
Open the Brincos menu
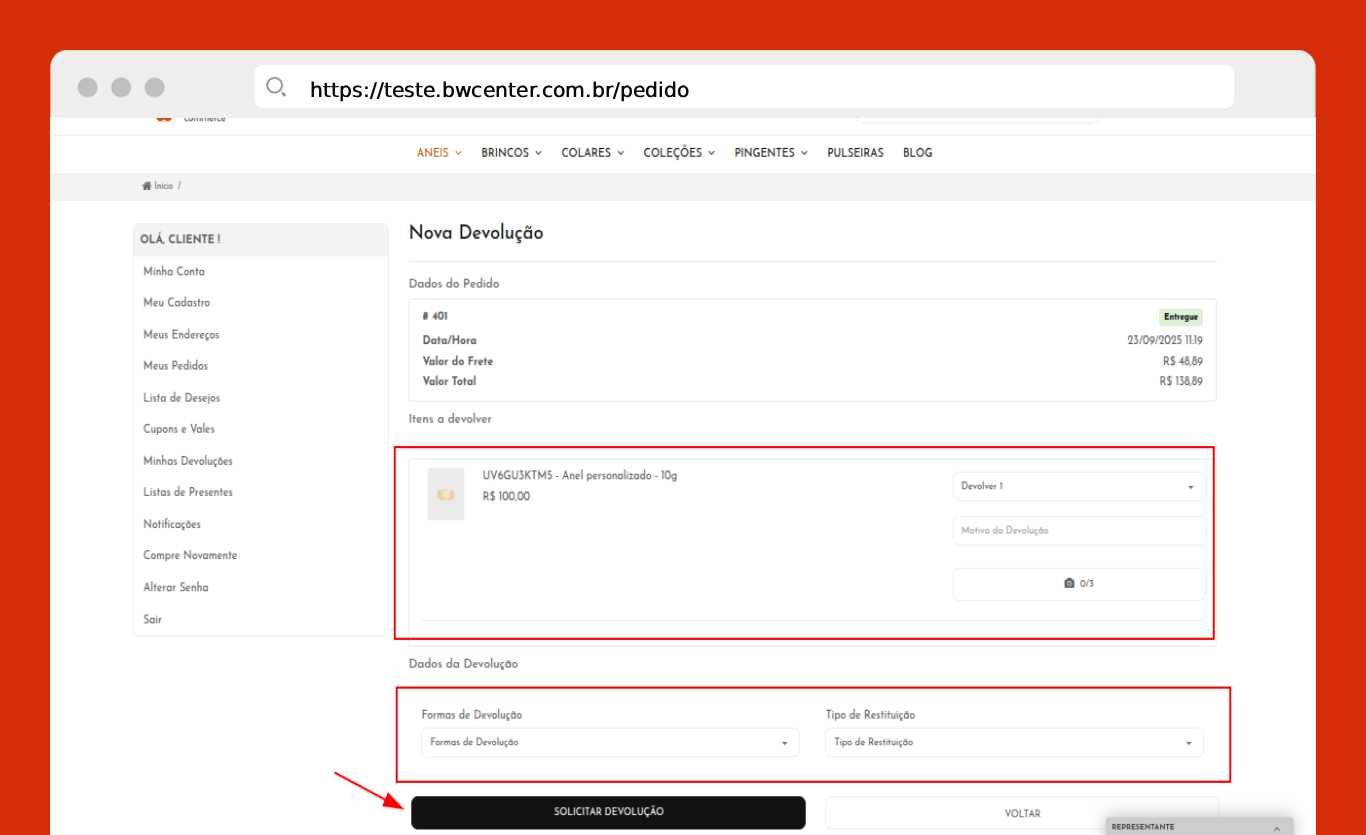[511, 153]
